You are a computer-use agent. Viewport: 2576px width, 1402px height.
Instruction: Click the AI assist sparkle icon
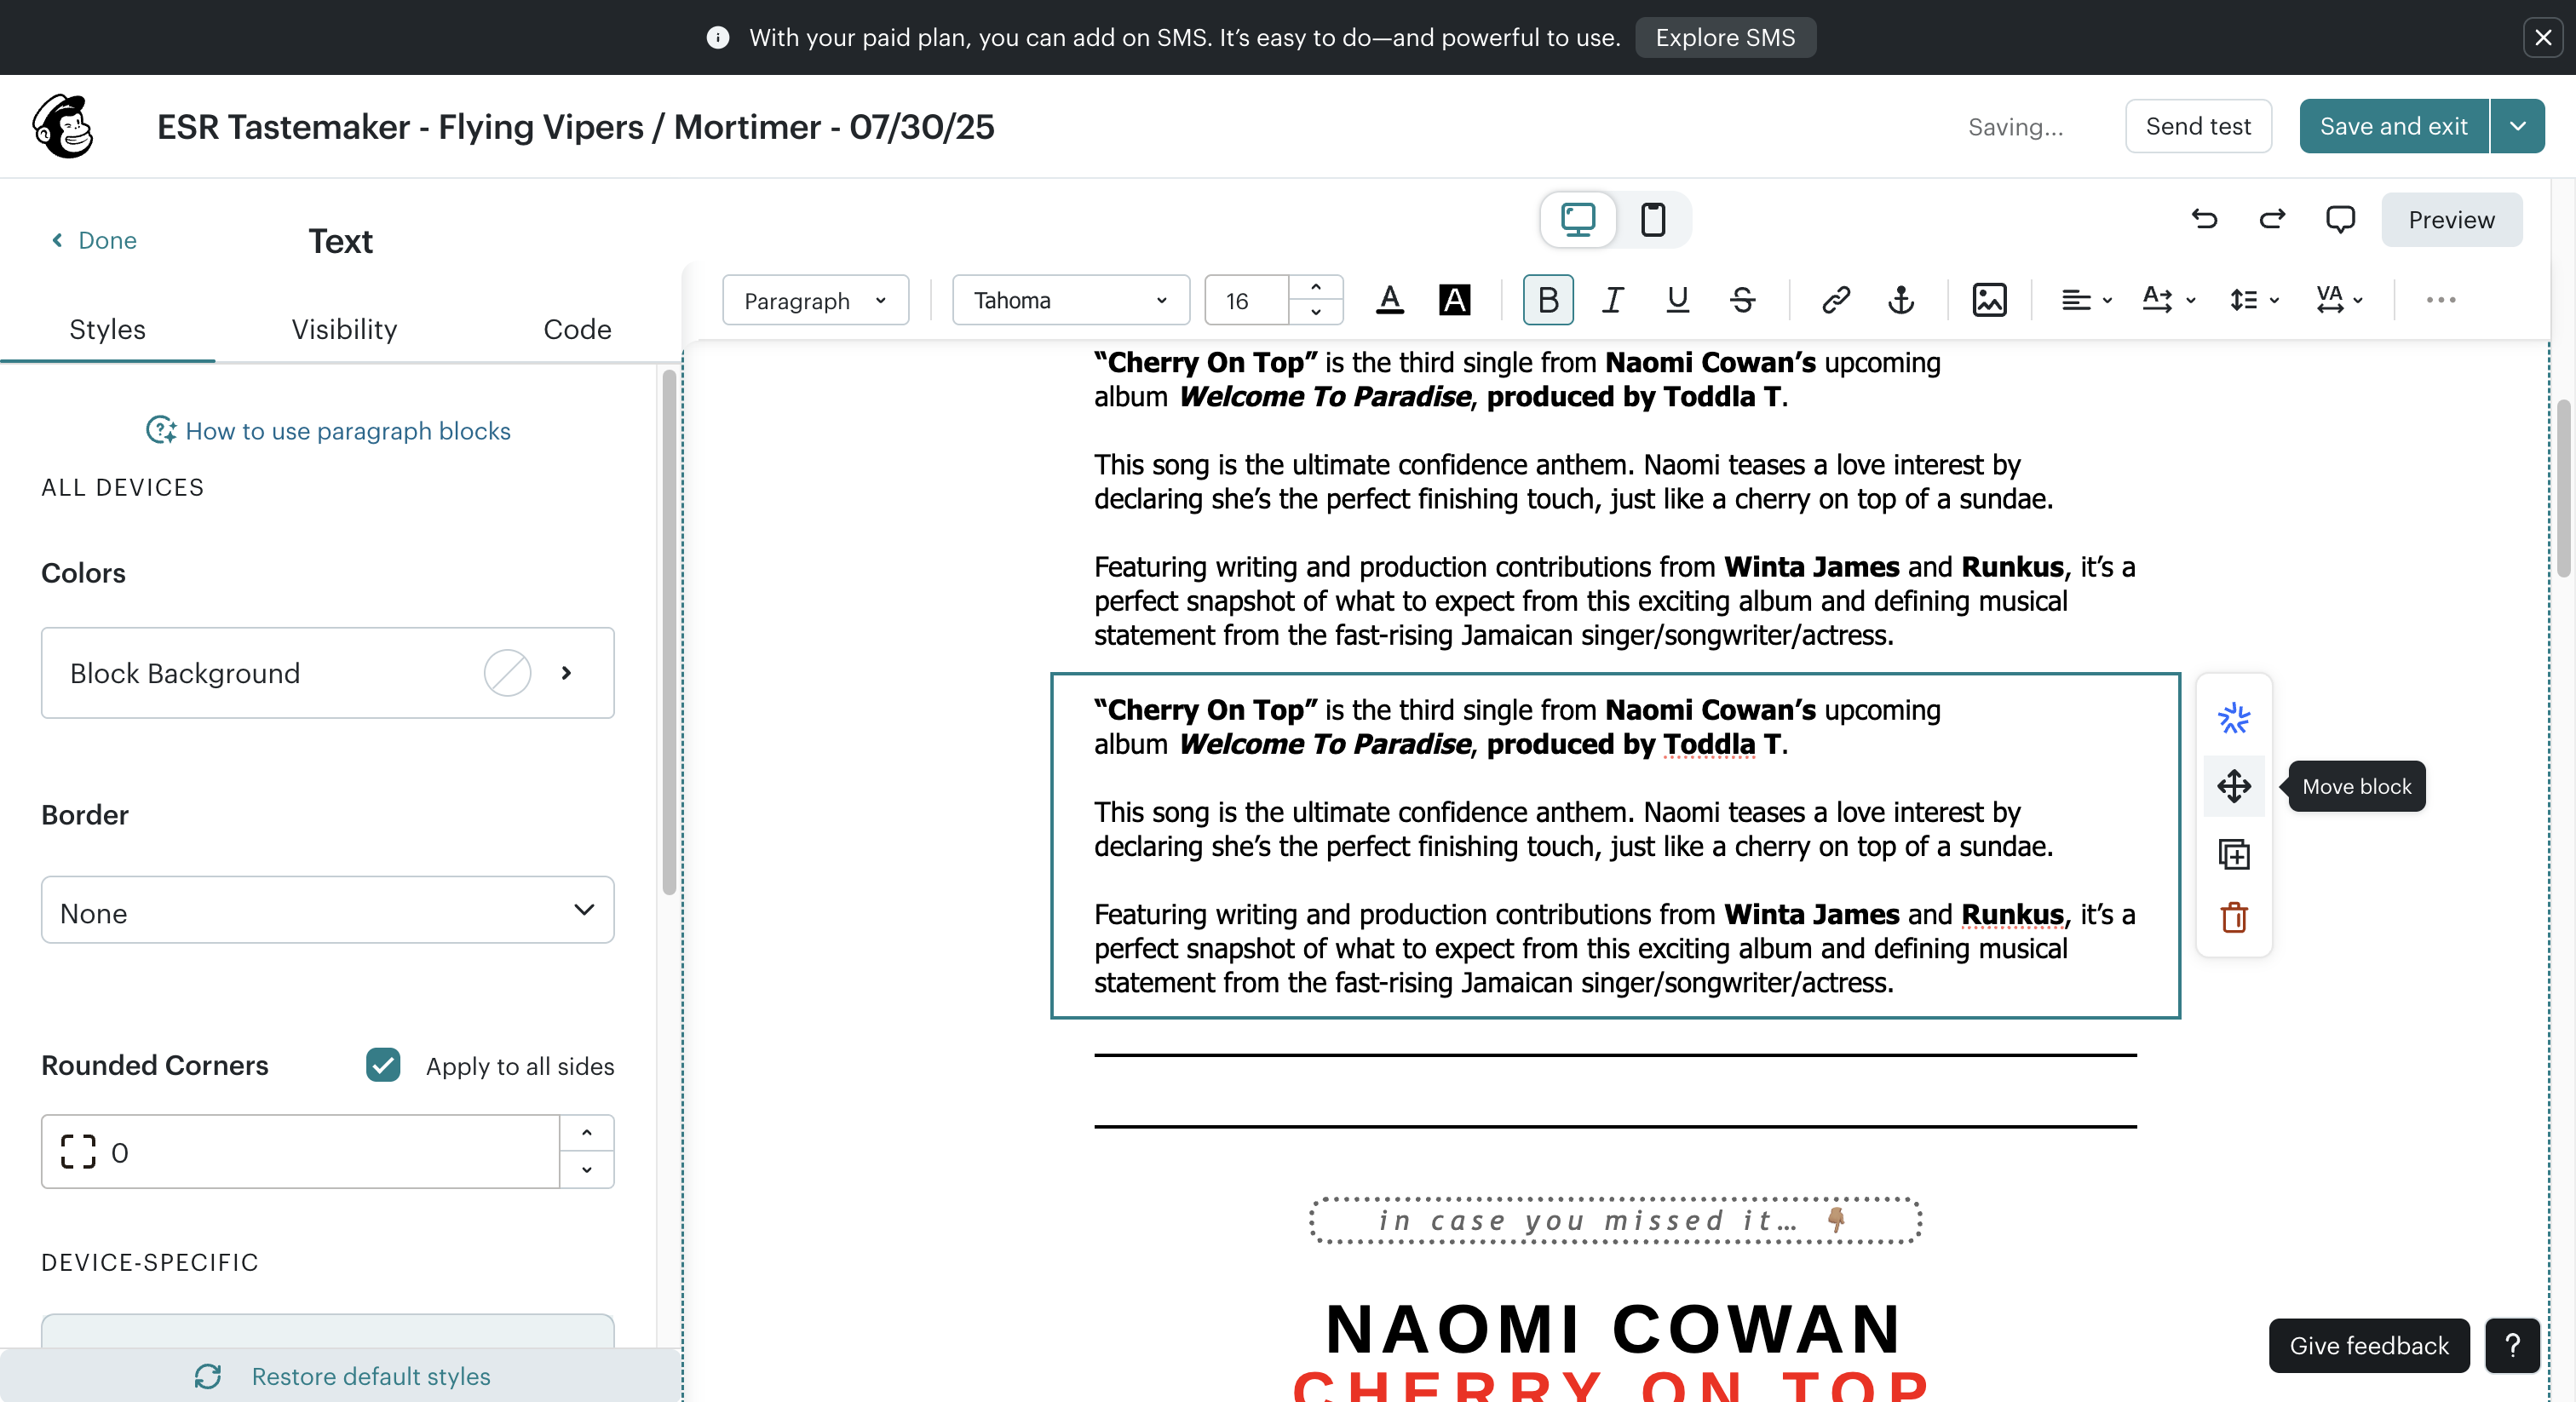[2234, 718]
